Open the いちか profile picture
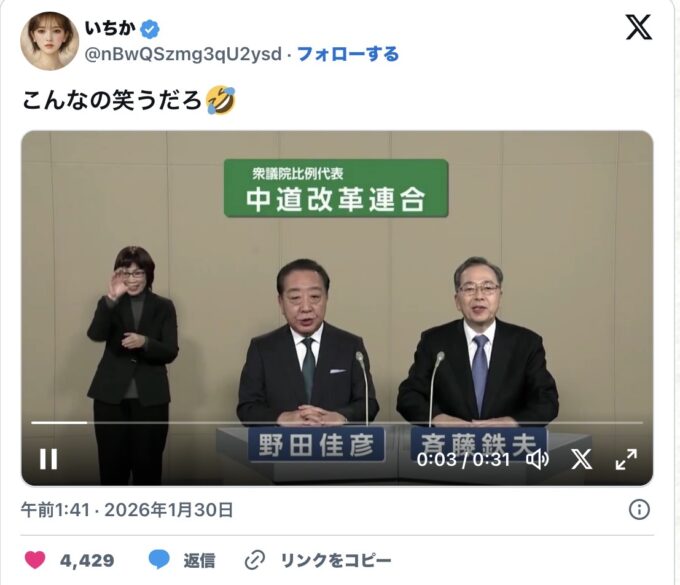The height and width of the screenshot is (585, 680). pyautogui.click(x=49, y=41)
